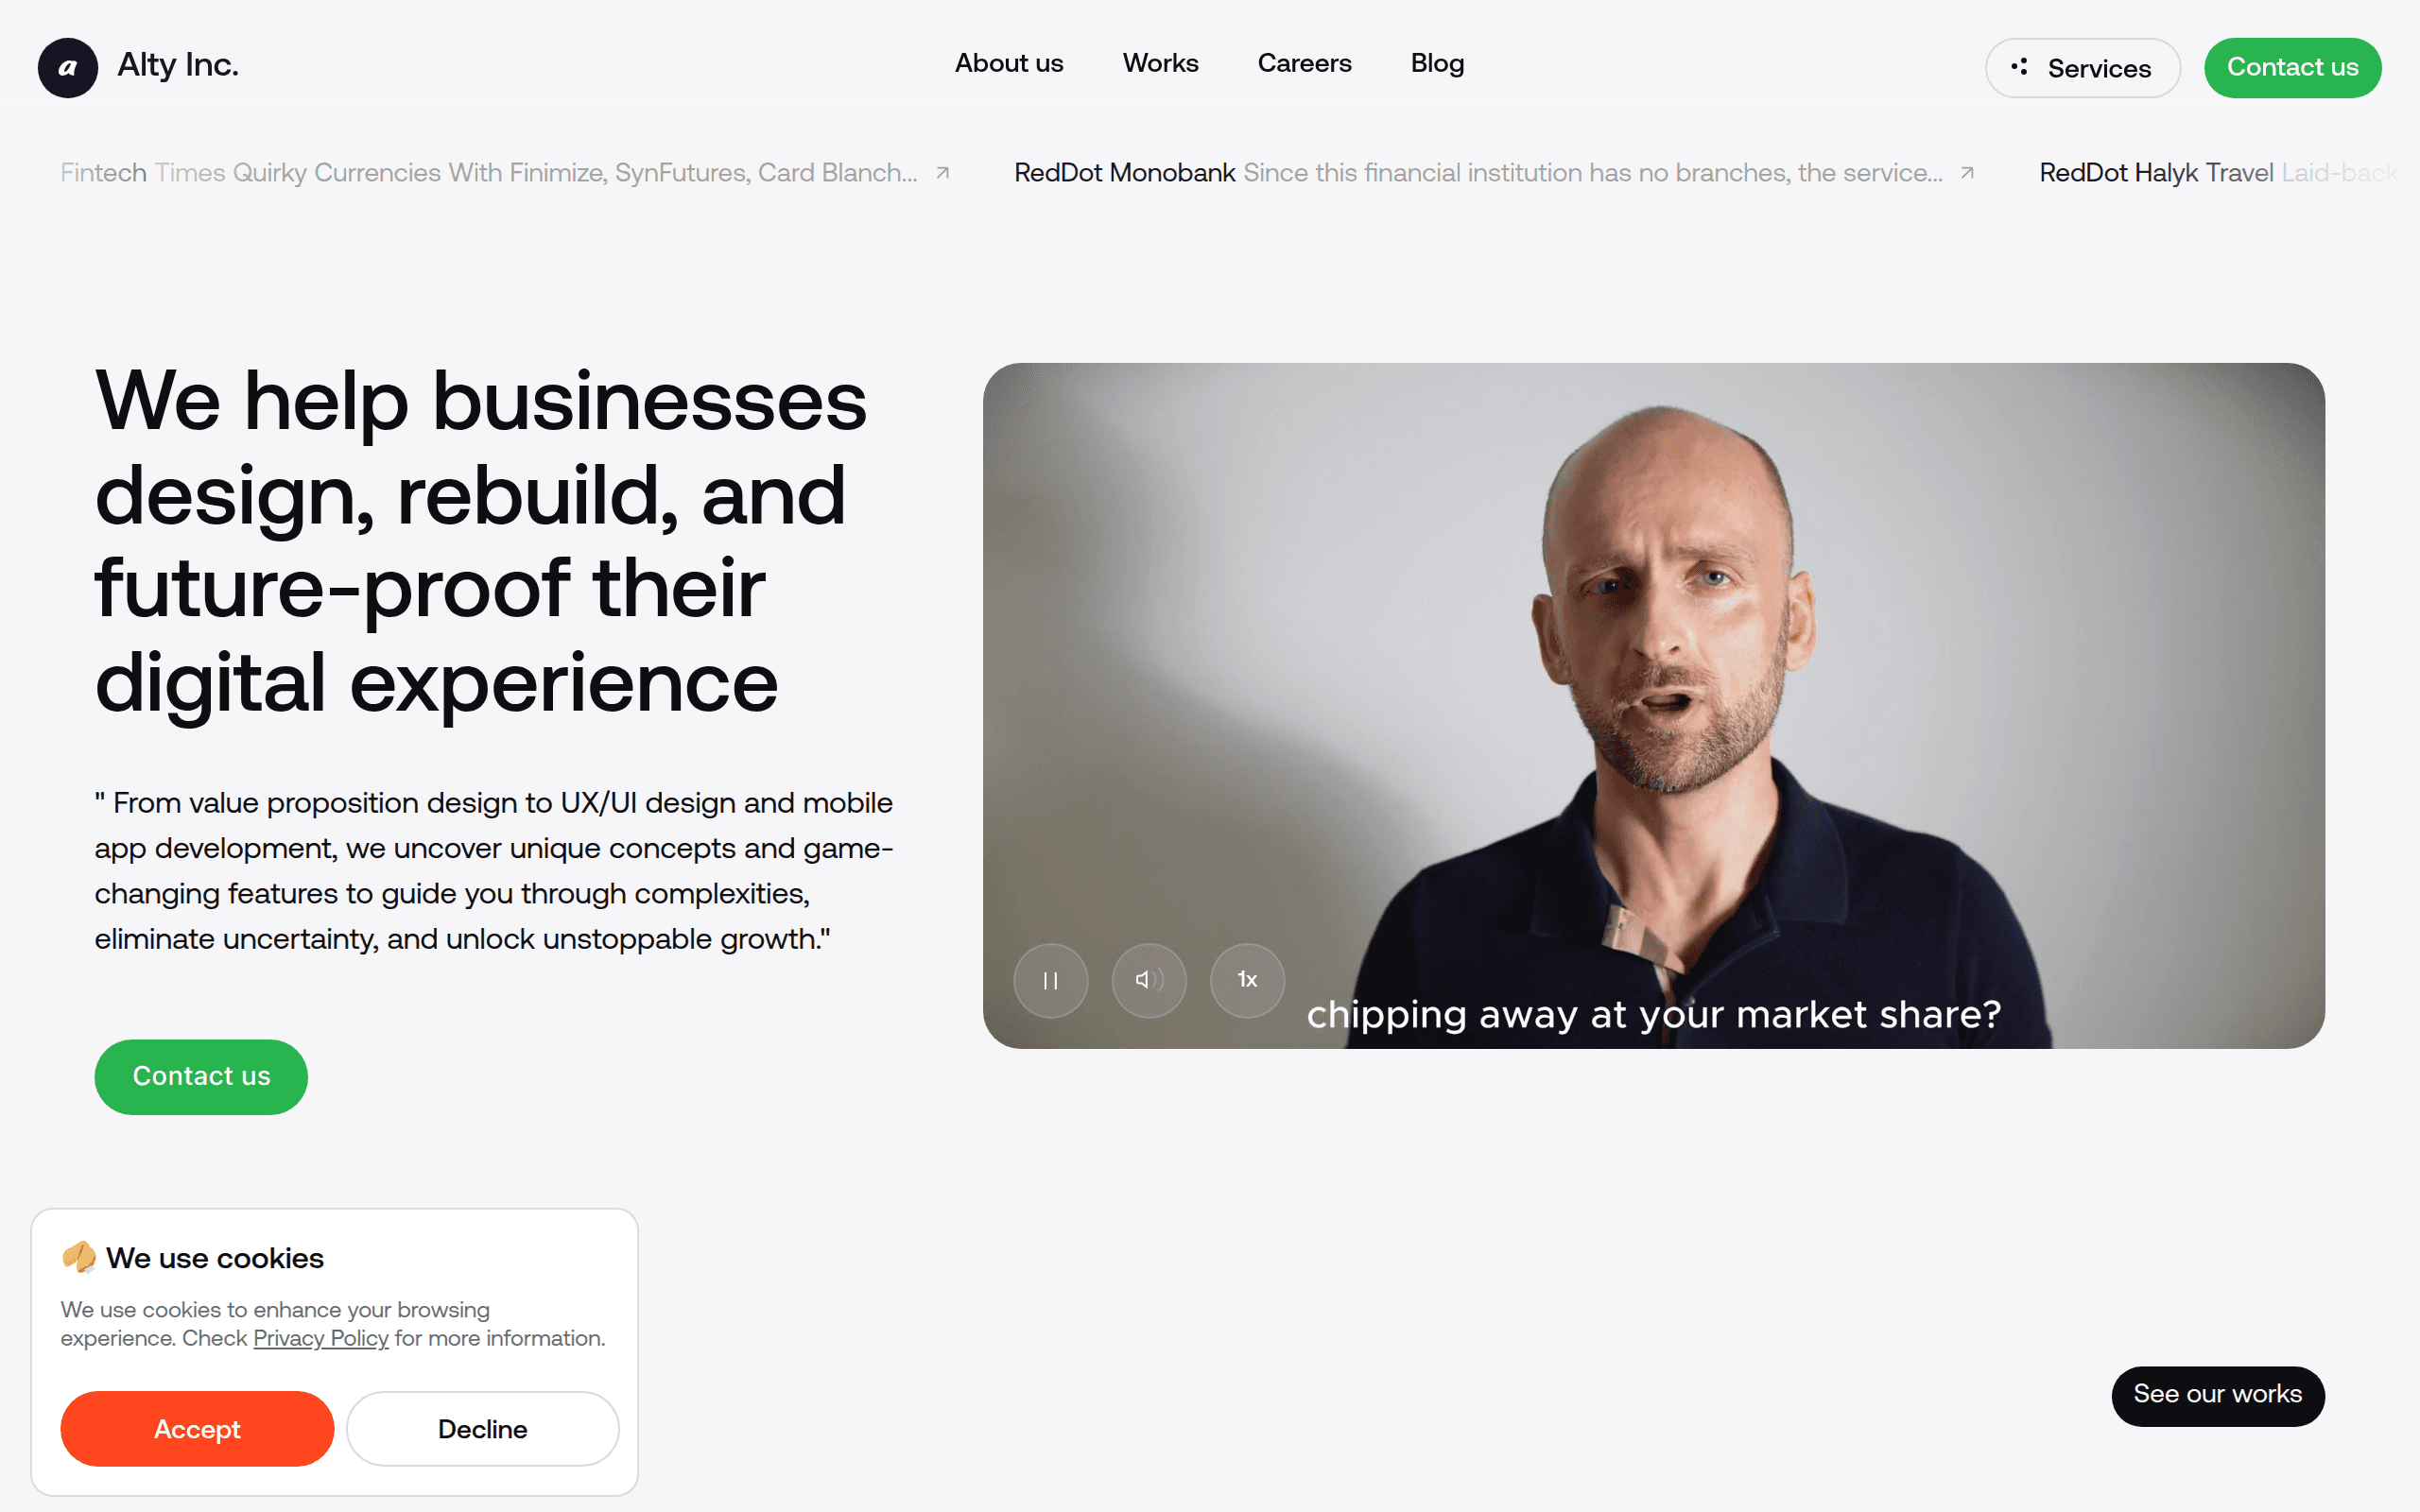The height and width of the screenshot is (1512, 2420).
Task: Accept cookies
Action: (x=197, y=1428)
